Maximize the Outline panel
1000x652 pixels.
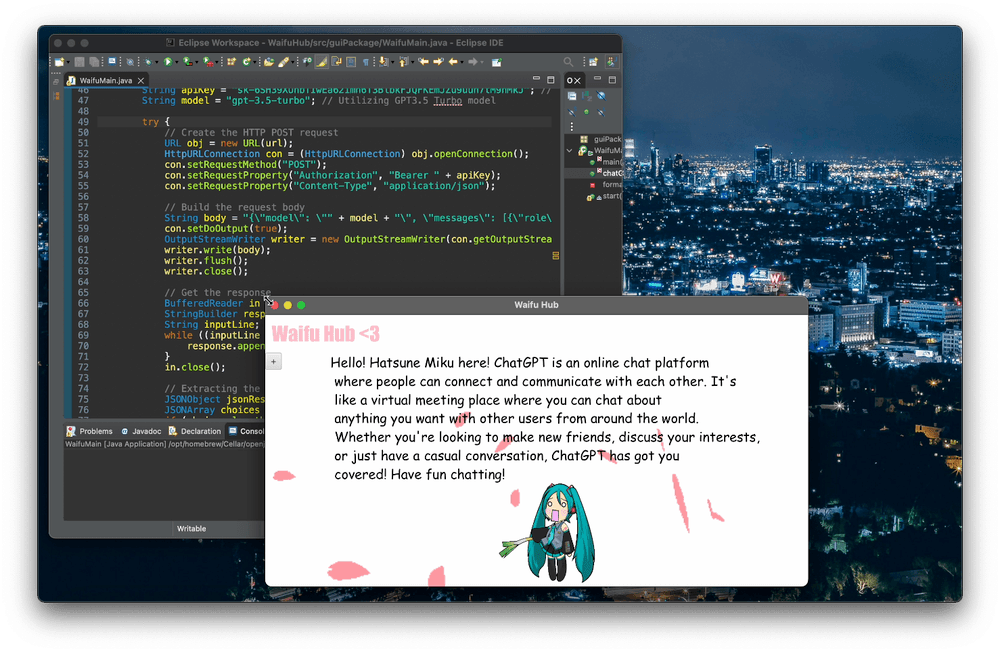[612, 80]
